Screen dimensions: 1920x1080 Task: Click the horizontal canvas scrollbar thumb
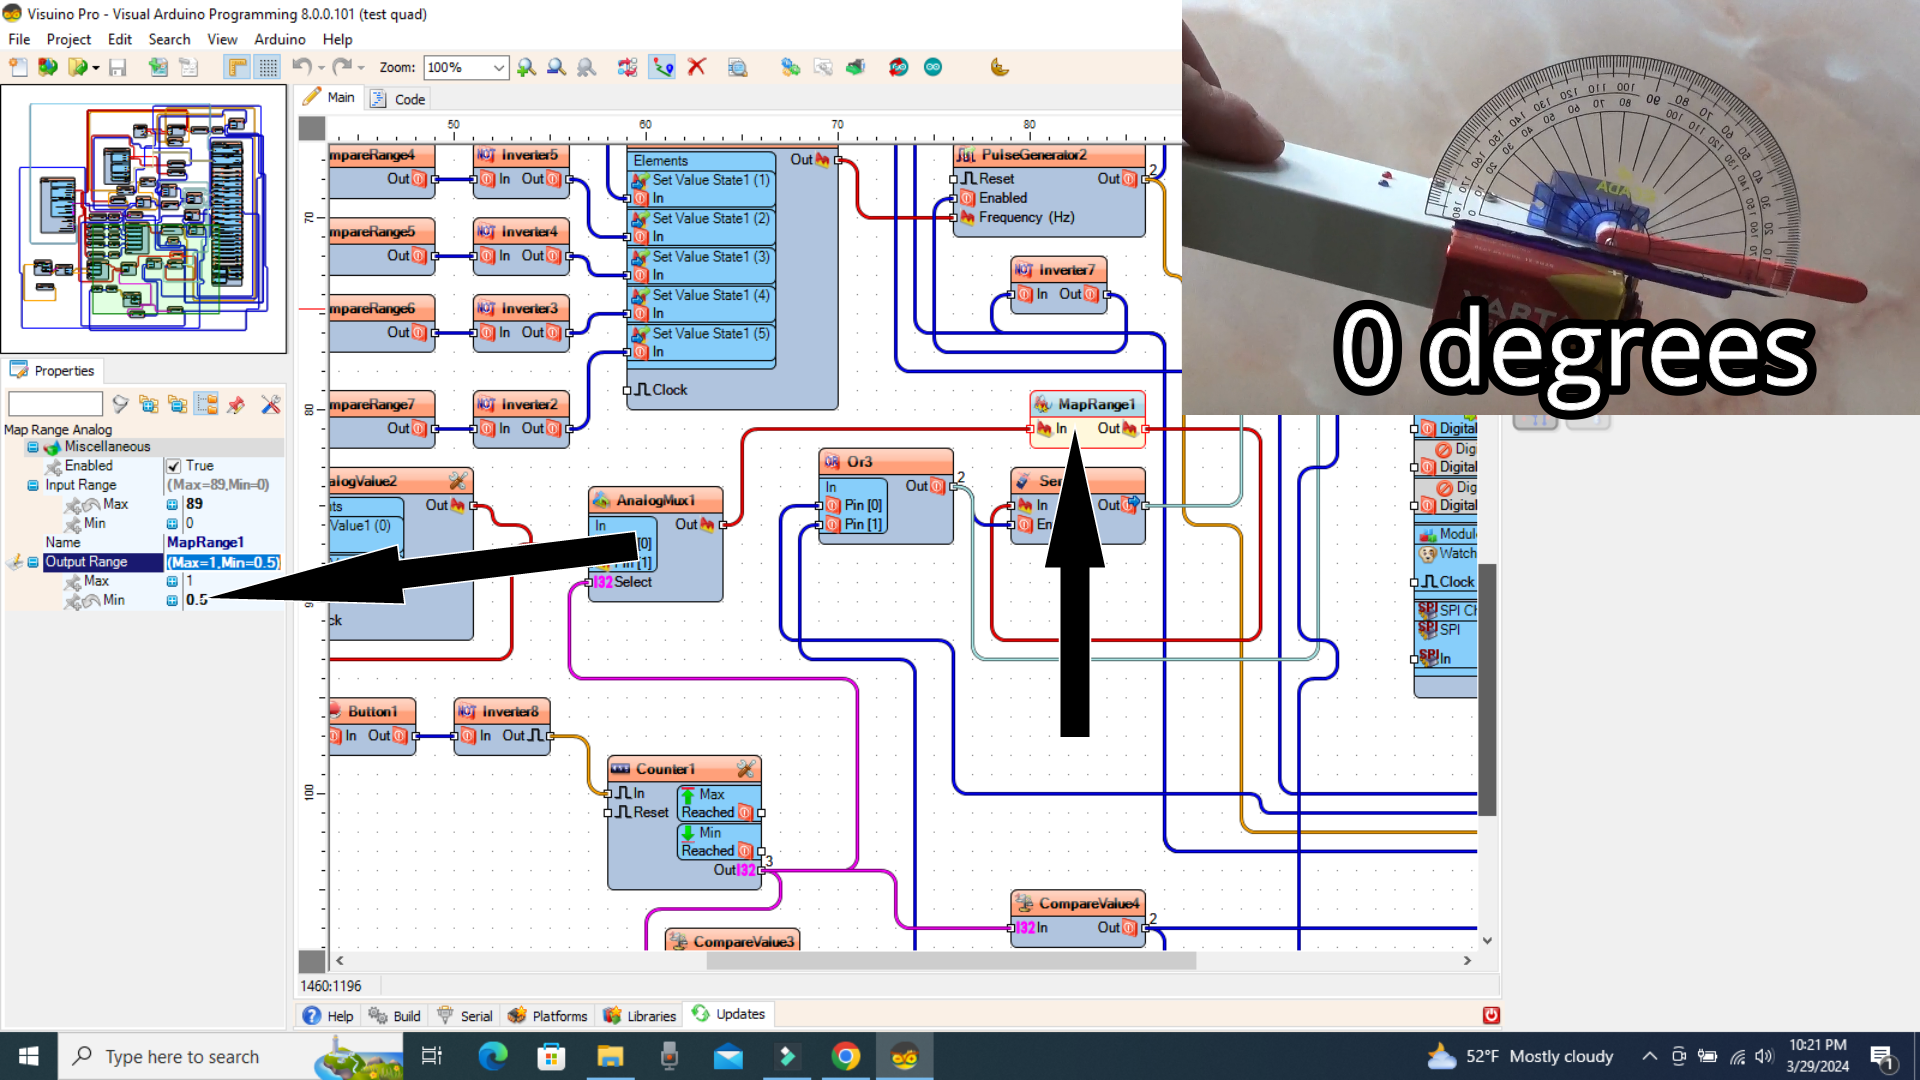pos(951,960)
